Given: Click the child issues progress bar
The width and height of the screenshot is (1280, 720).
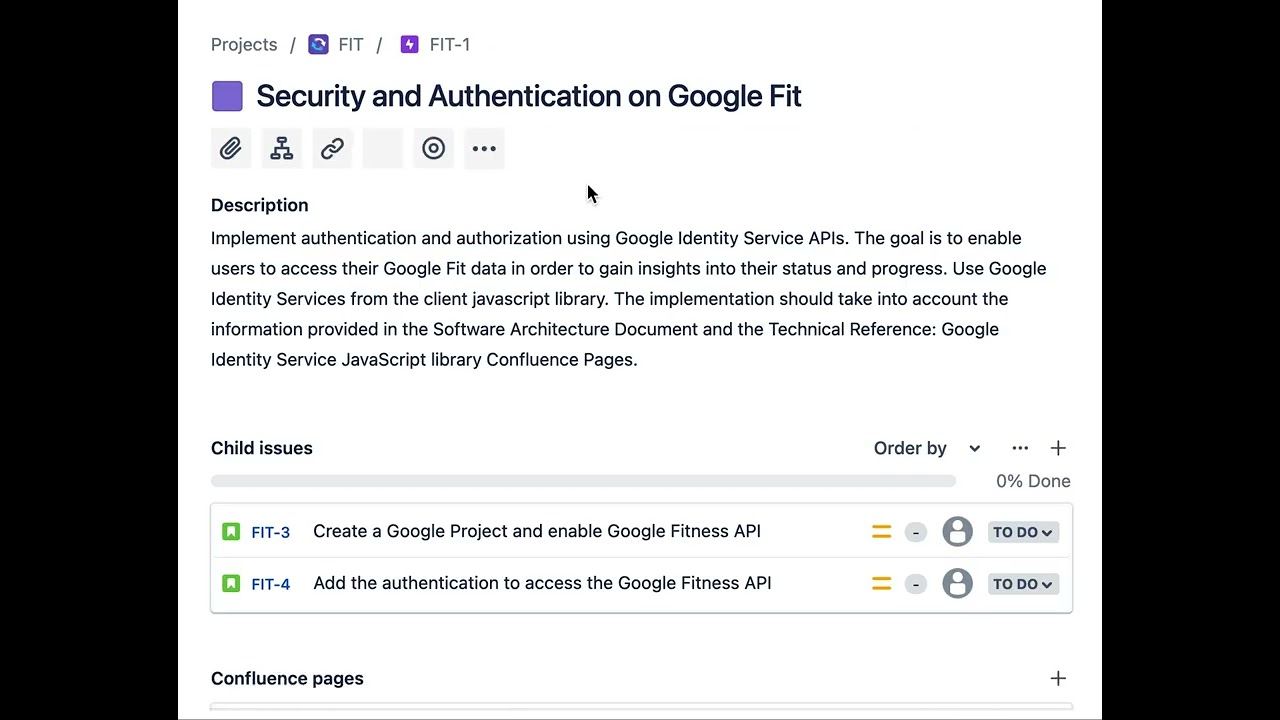Looking at the screenshot, I should coord(583,481).
